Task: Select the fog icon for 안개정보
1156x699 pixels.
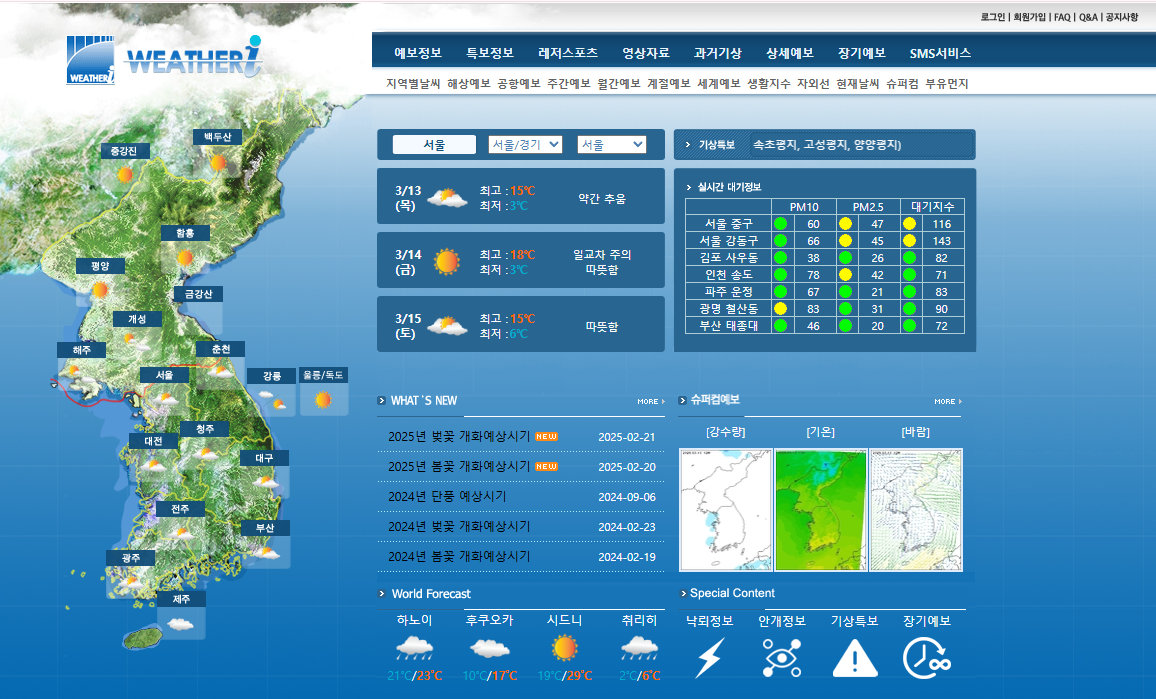Action: [781, 655]
